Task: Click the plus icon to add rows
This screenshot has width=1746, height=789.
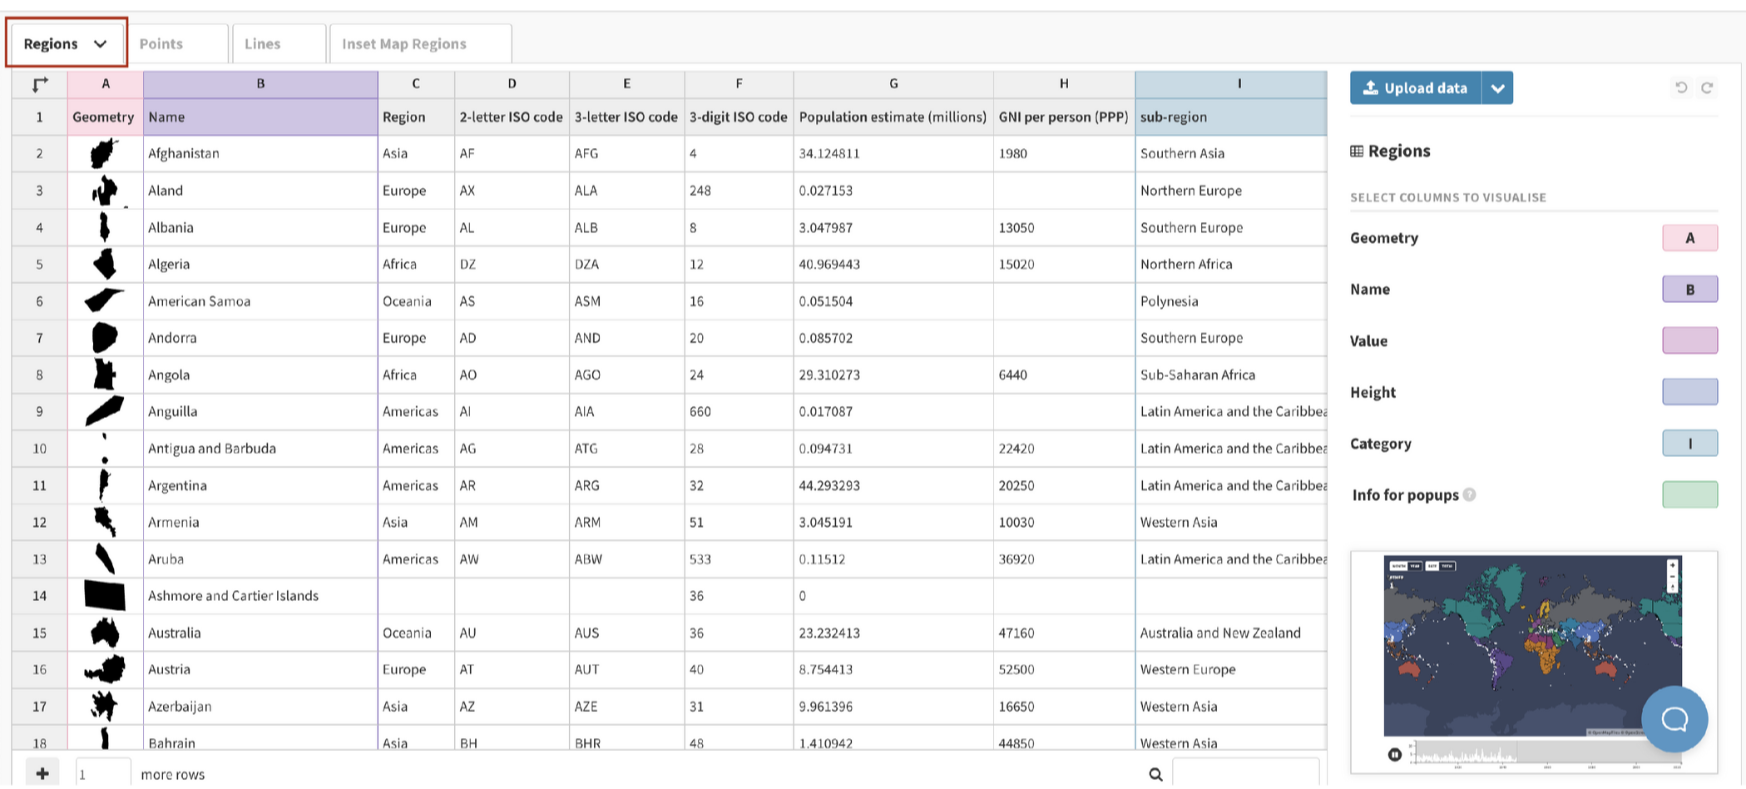Action: pyautogui.click(x=42, y=773)
